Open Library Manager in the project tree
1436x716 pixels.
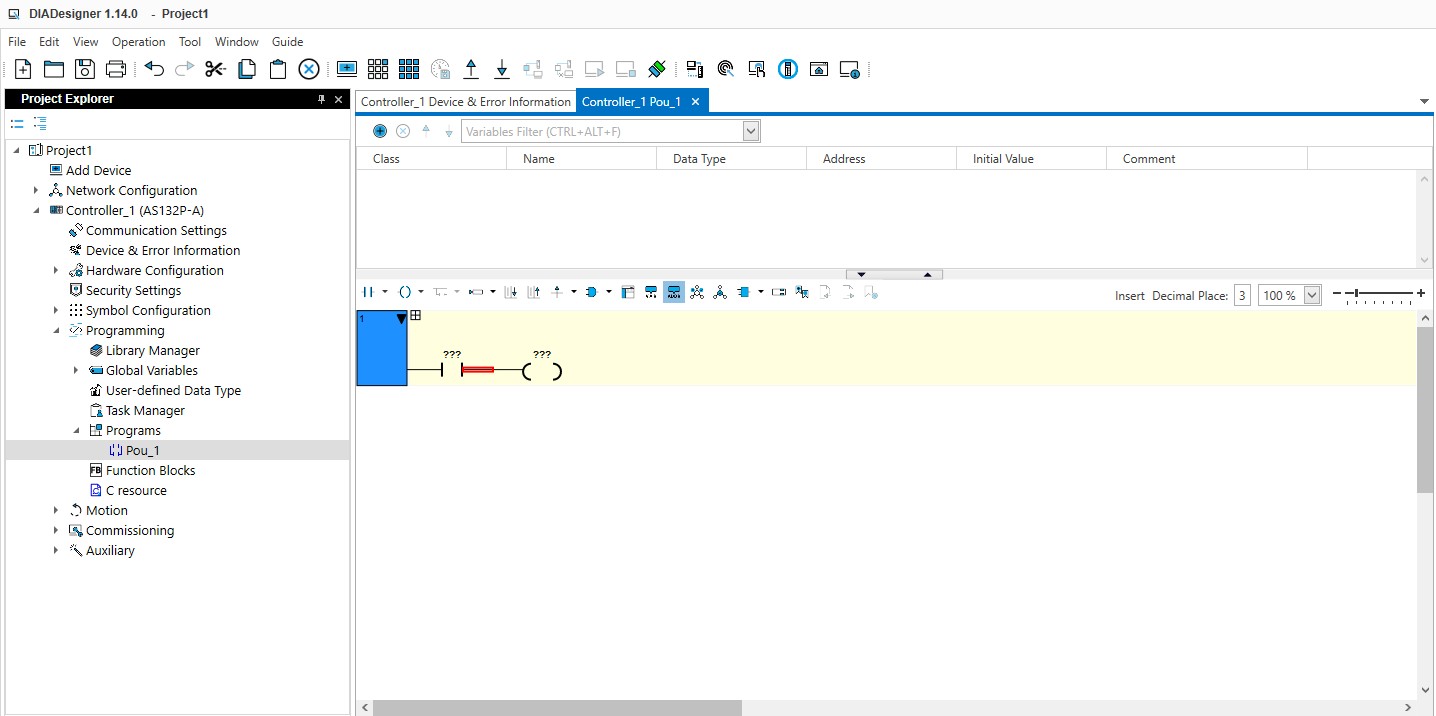152,350
